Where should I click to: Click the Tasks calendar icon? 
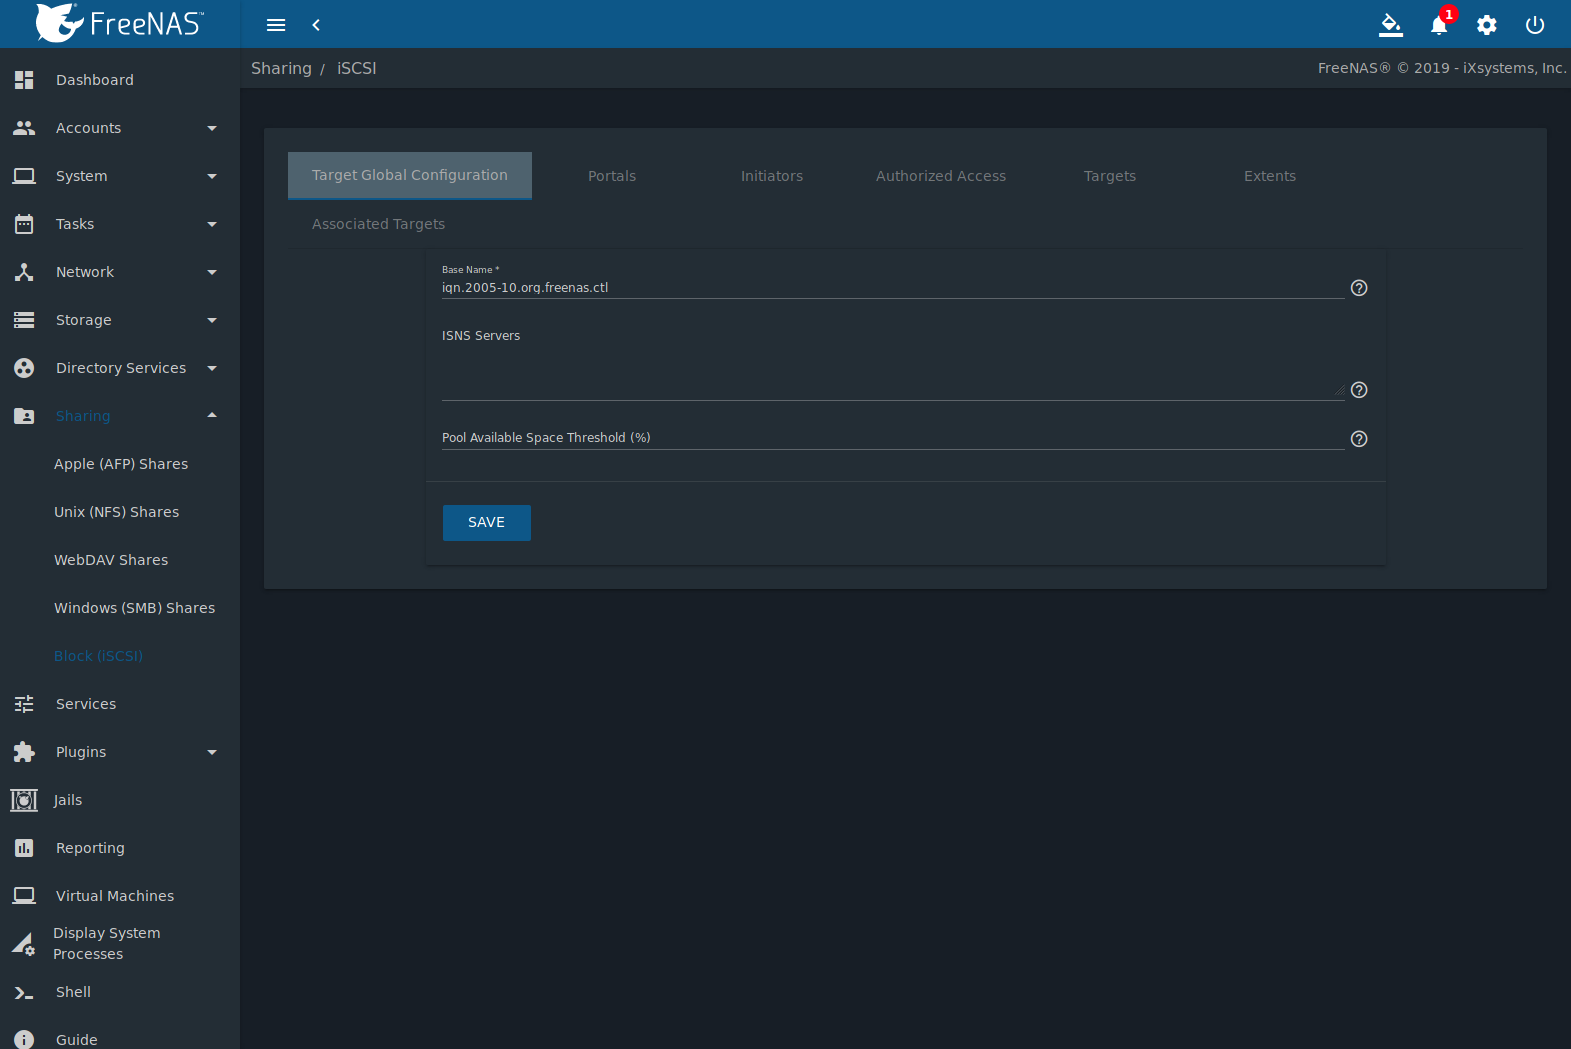[24, 224]
